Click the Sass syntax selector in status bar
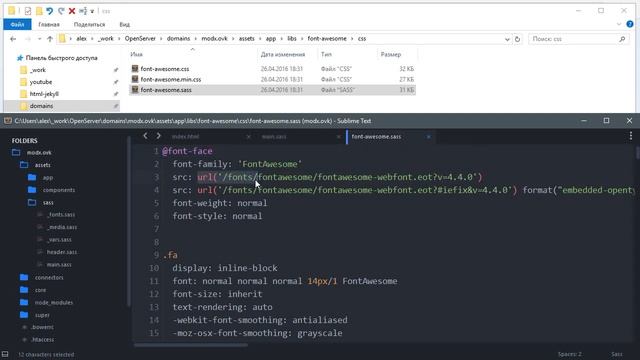Screen dimensions: 640x360 tap(617, 354)
